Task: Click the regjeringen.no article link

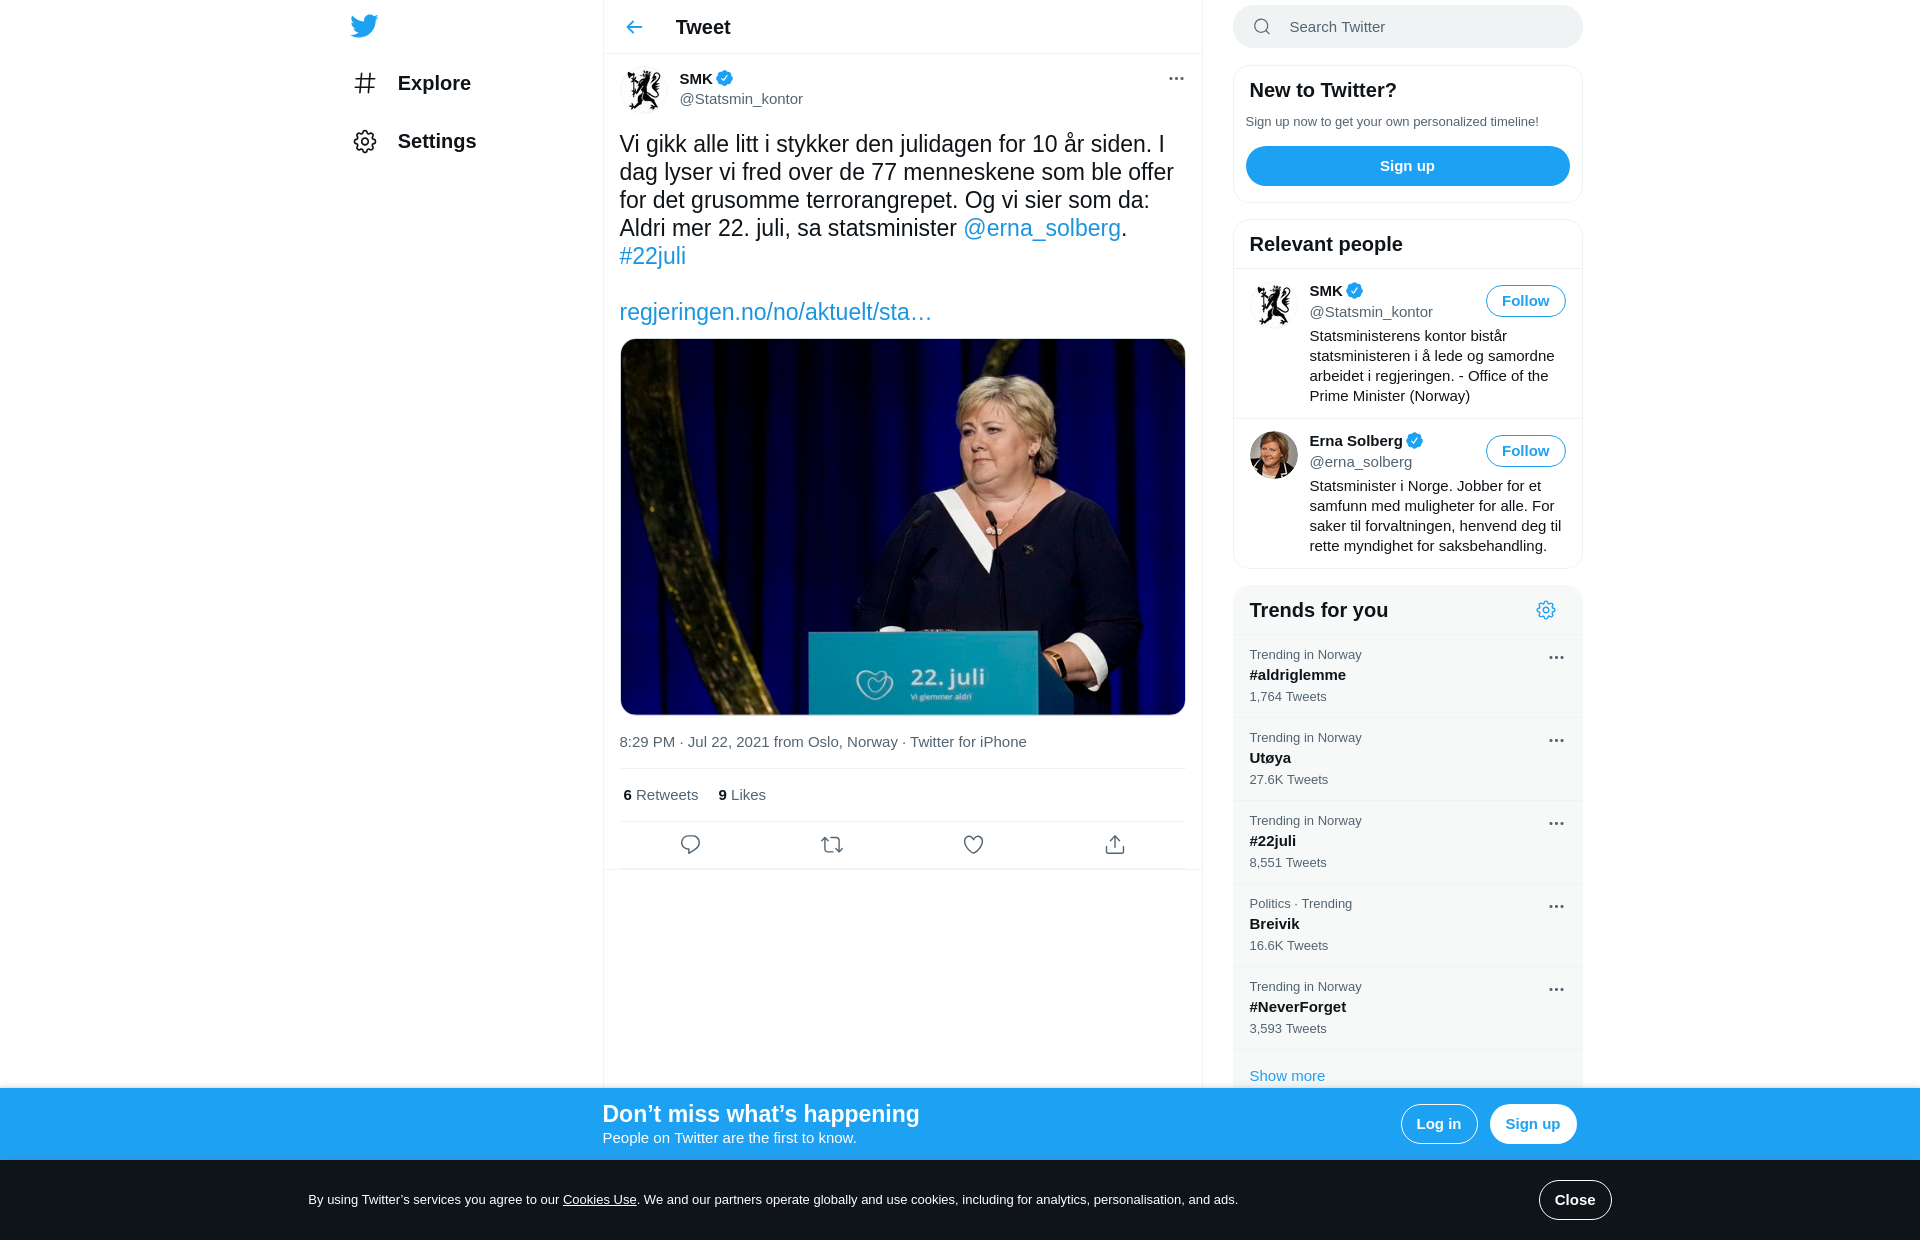Action: click(x=775, y=312)
